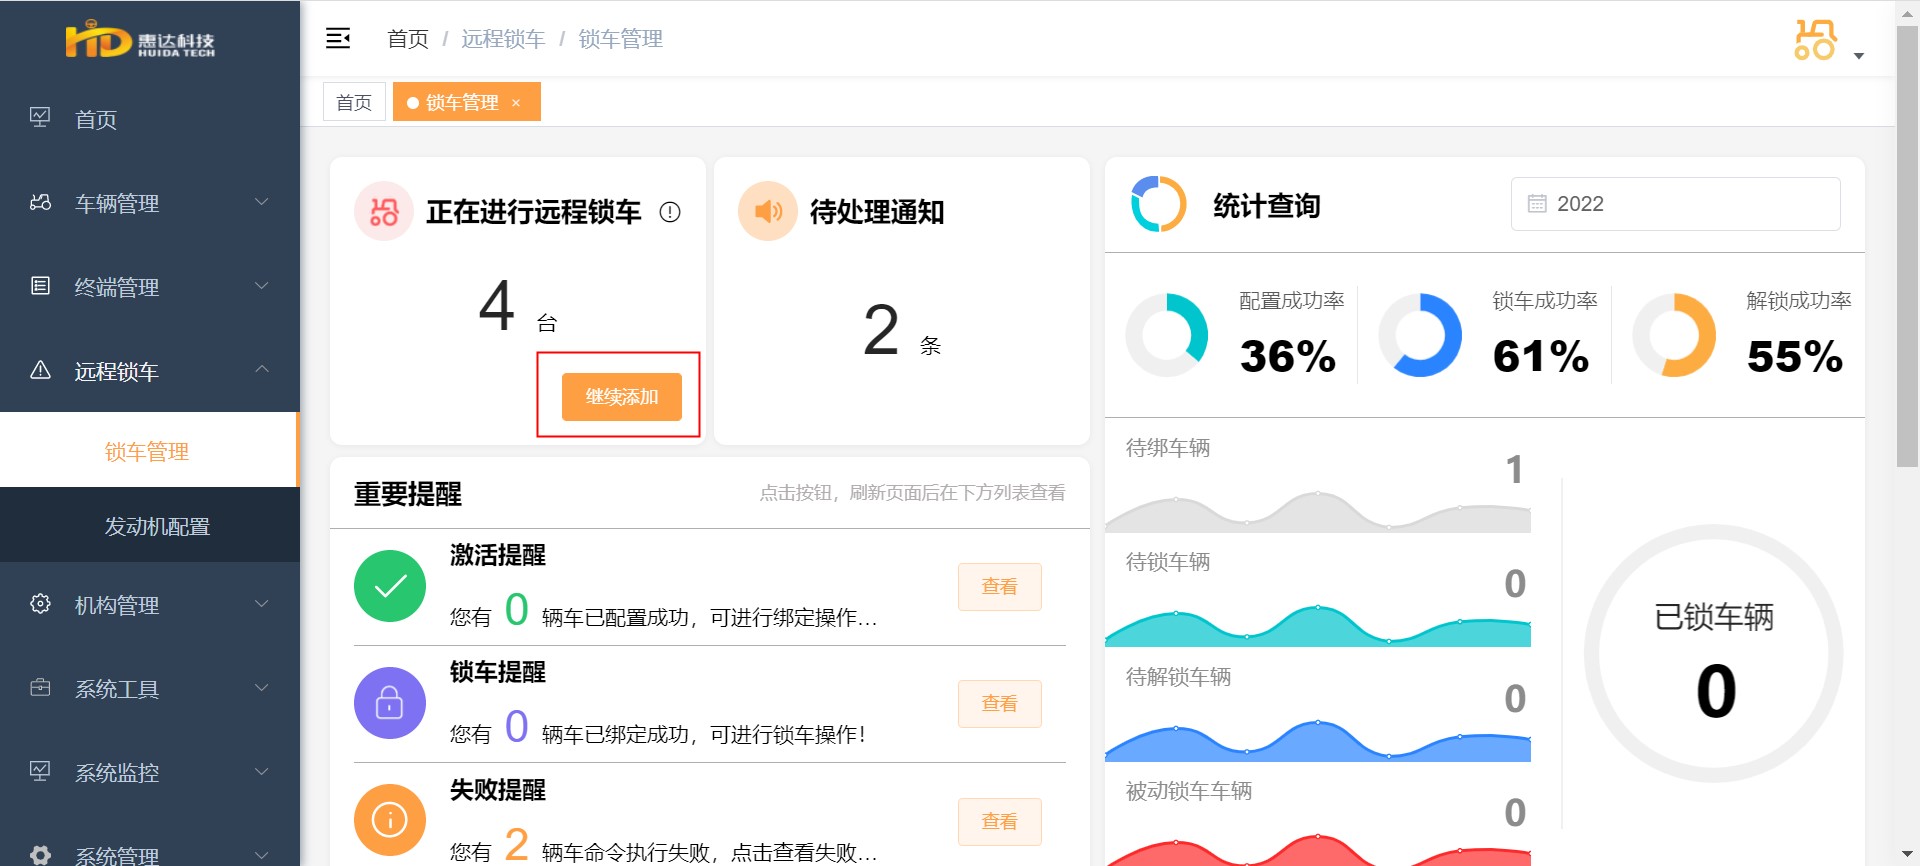Click the 配置成功率 teal donut chart
The height and width of the screenshot is (866, 1920).
click(x=1167, y=335)
